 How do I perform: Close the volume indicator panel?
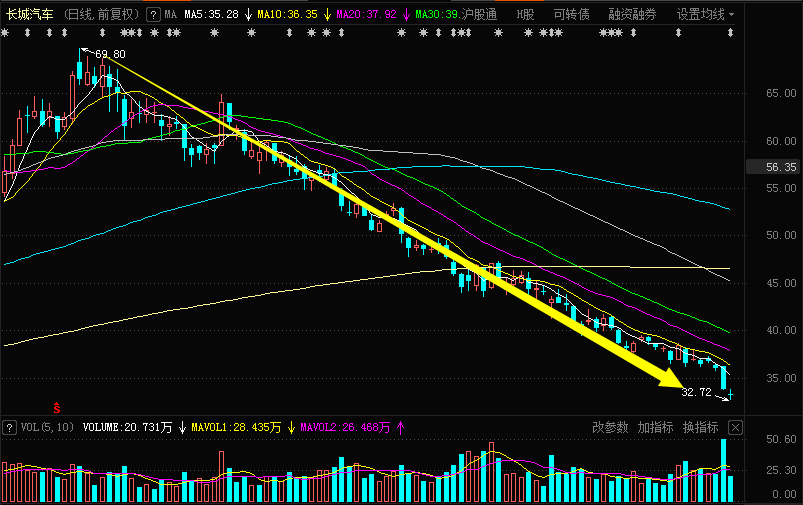[736, 427]
